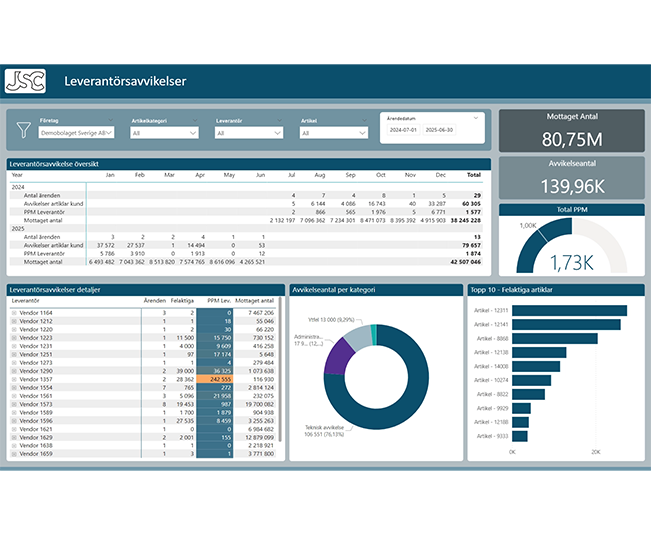The width and height of the screenshot is (651, 535).
Task: Expand the Vendor 1596 row
Action: (14, 421)
